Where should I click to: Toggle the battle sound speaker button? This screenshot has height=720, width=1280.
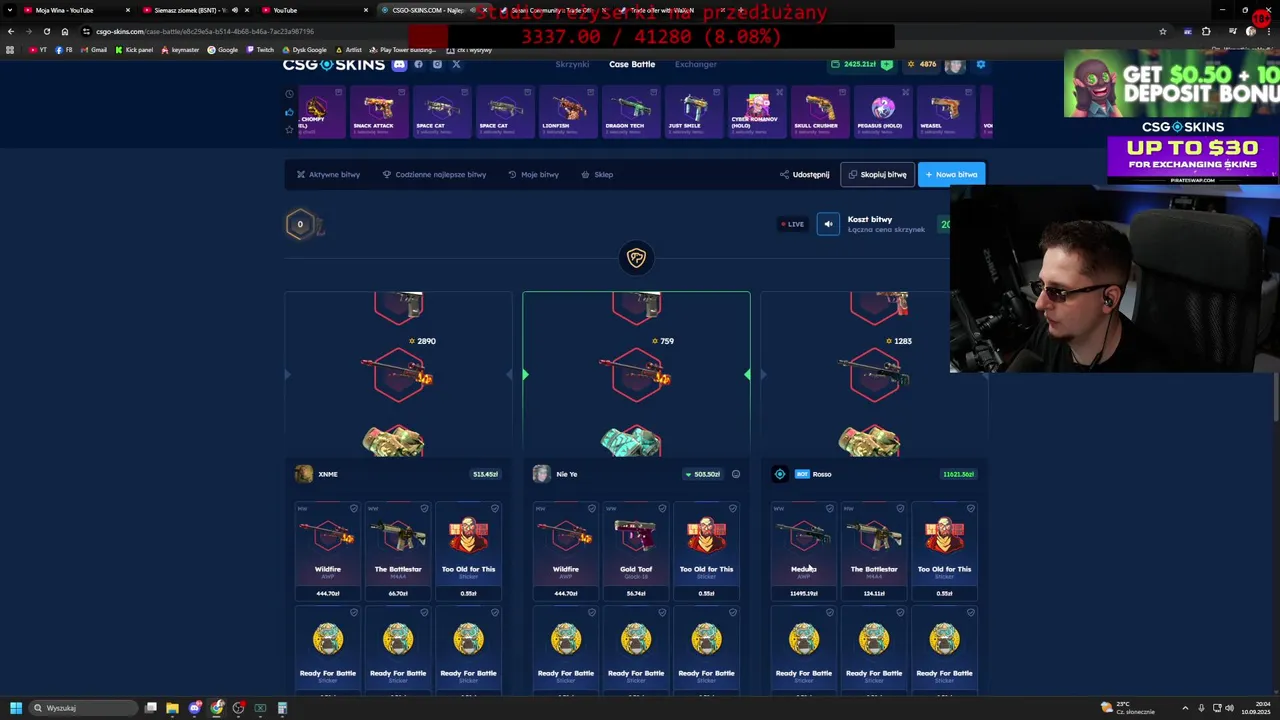[x=828, y=225]
